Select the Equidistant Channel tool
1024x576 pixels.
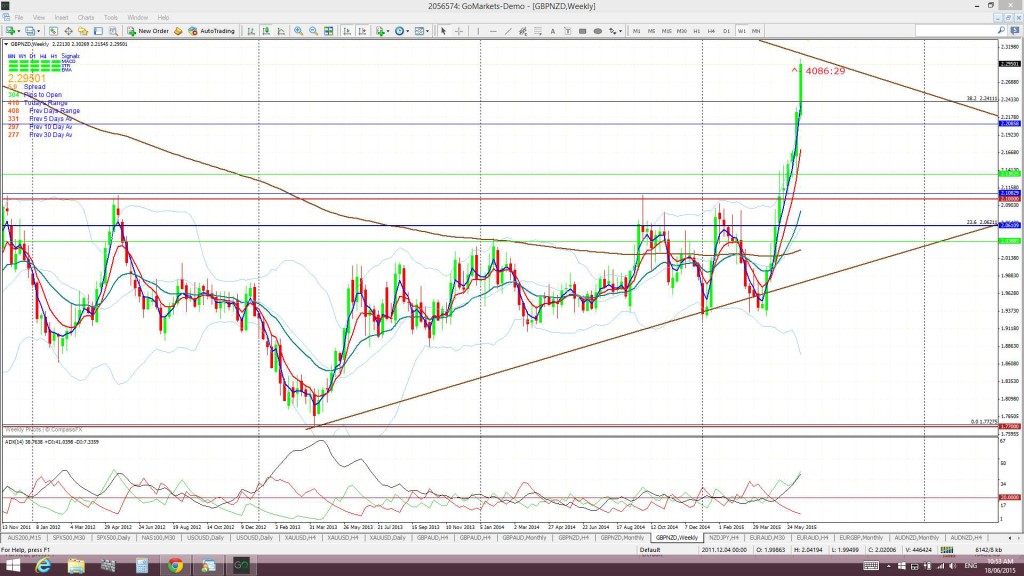[523, 31]
